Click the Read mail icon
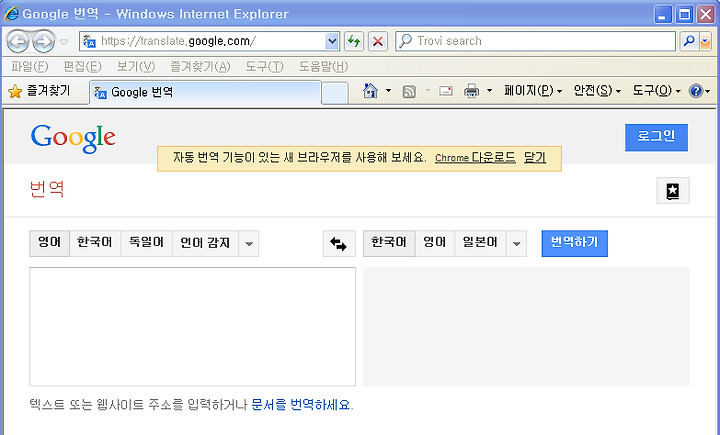Image resolution: width=720 pixels, height=435 pixels. [x=445, y=91]
